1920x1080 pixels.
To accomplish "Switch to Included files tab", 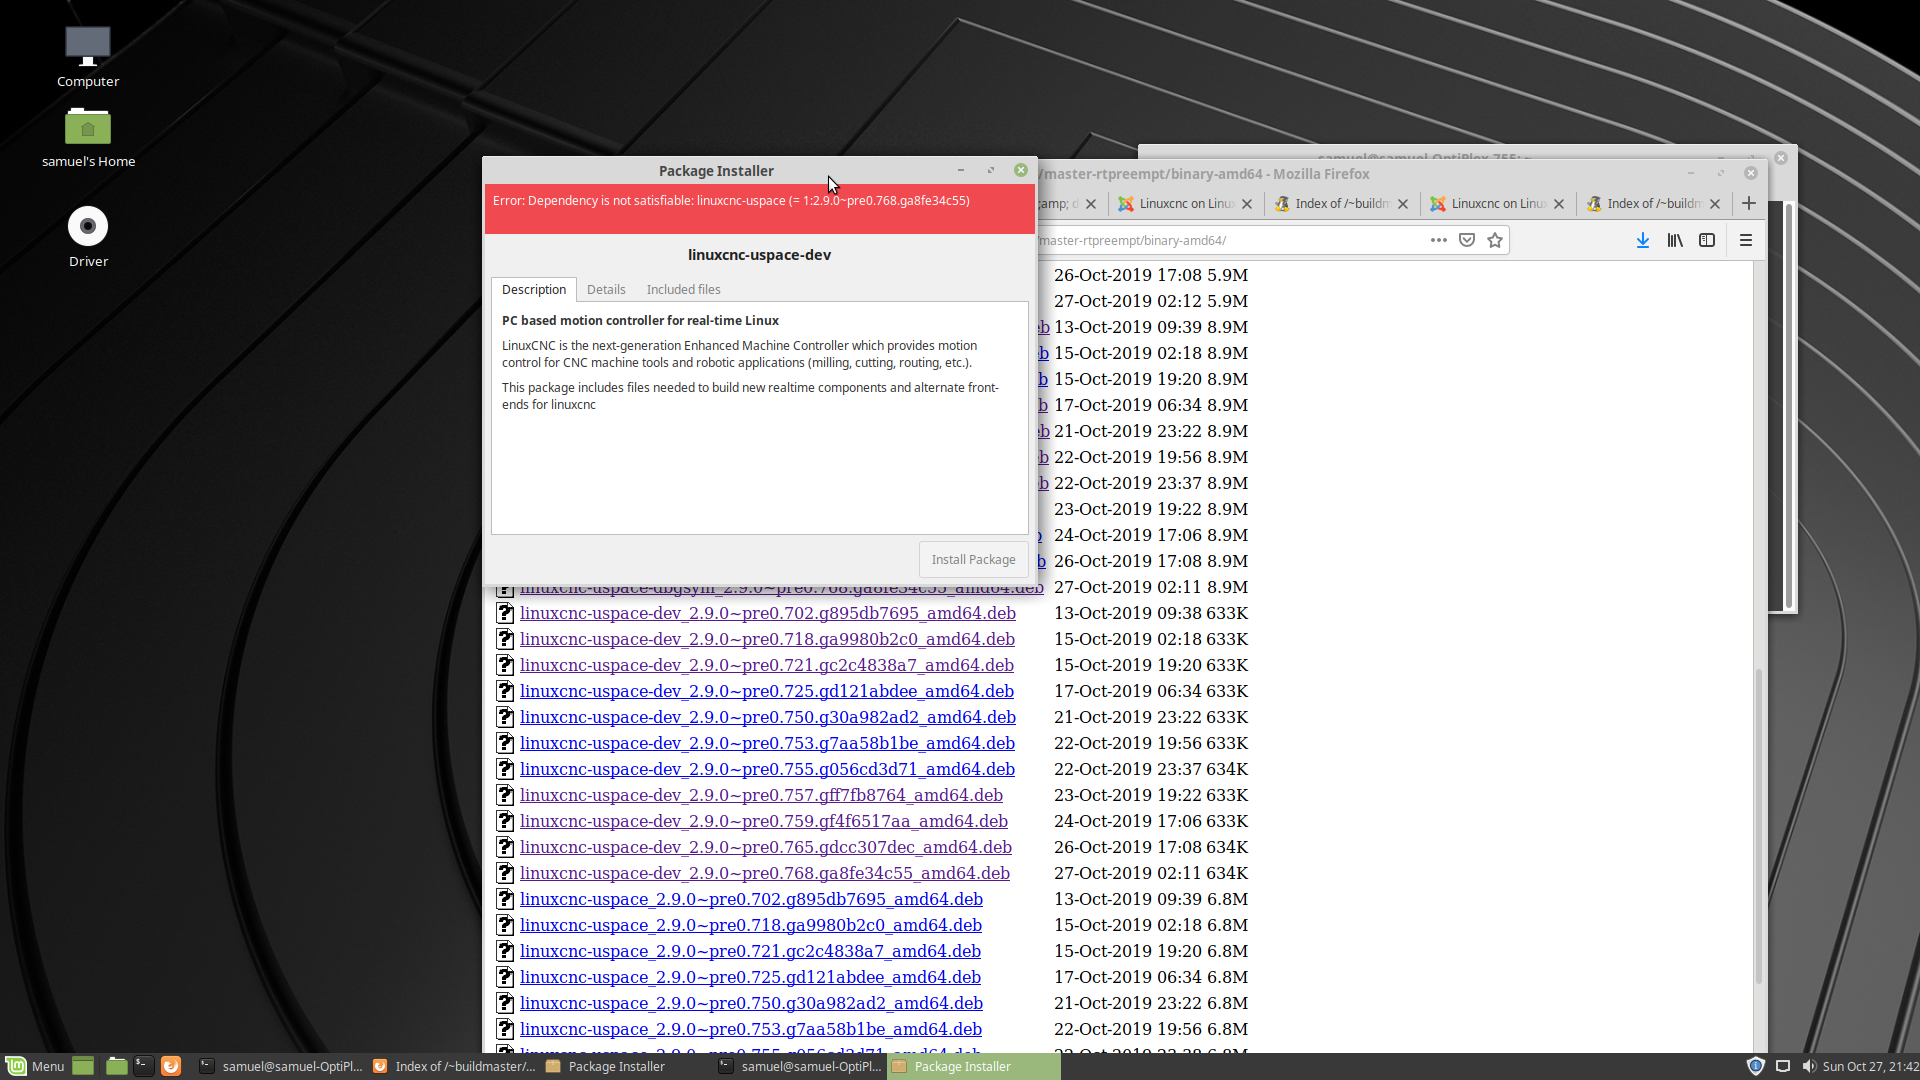I will [x=683, y=289].
